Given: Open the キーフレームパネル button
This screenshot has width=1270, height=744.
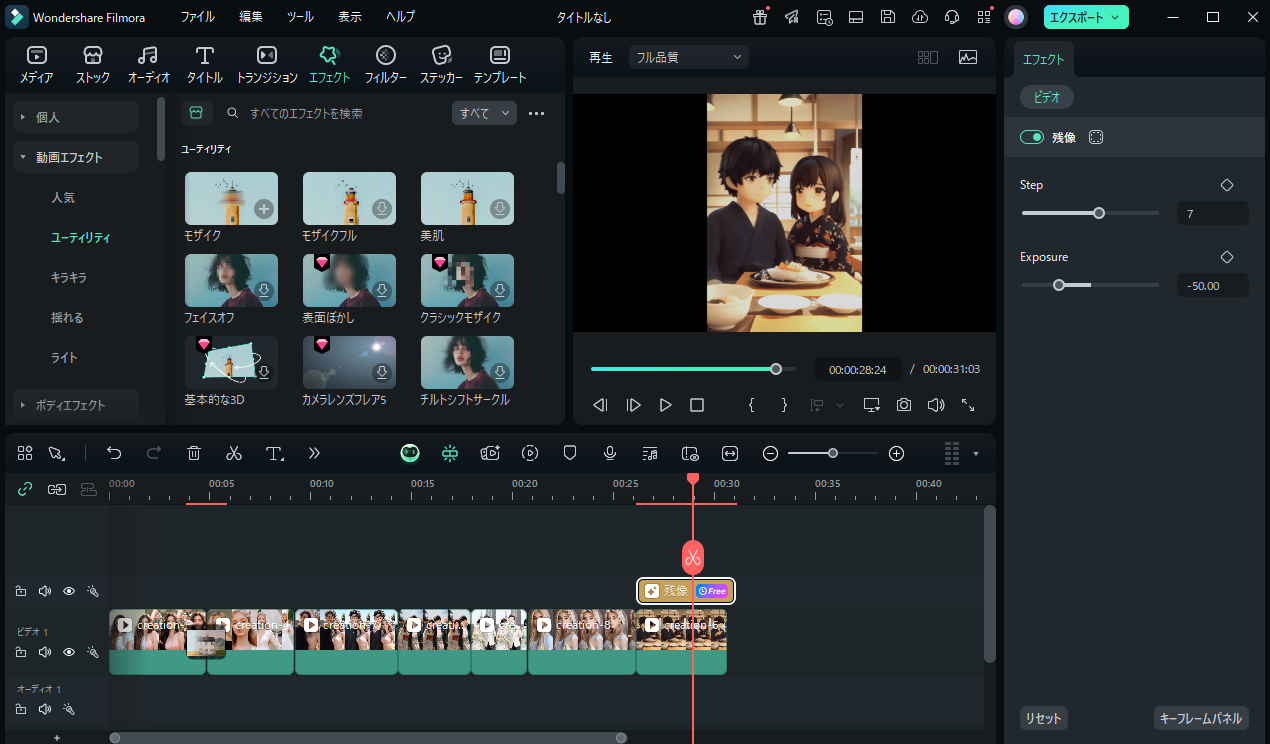Looking at the screenshot, I should pos(1200,718).
